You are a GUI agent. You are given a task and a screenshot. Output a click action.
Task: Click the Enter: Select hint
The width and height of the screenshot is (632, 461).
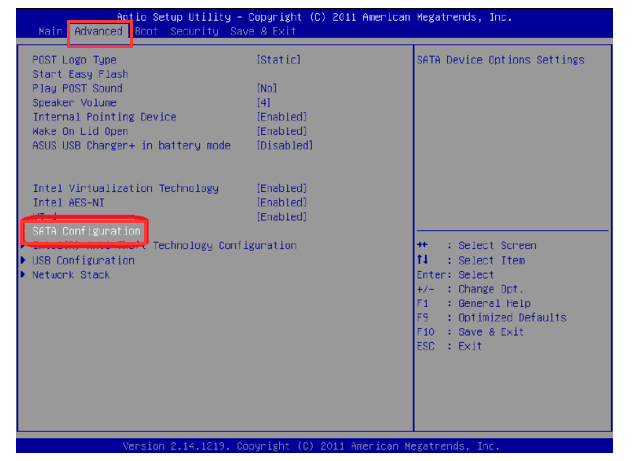click(455, 275)
